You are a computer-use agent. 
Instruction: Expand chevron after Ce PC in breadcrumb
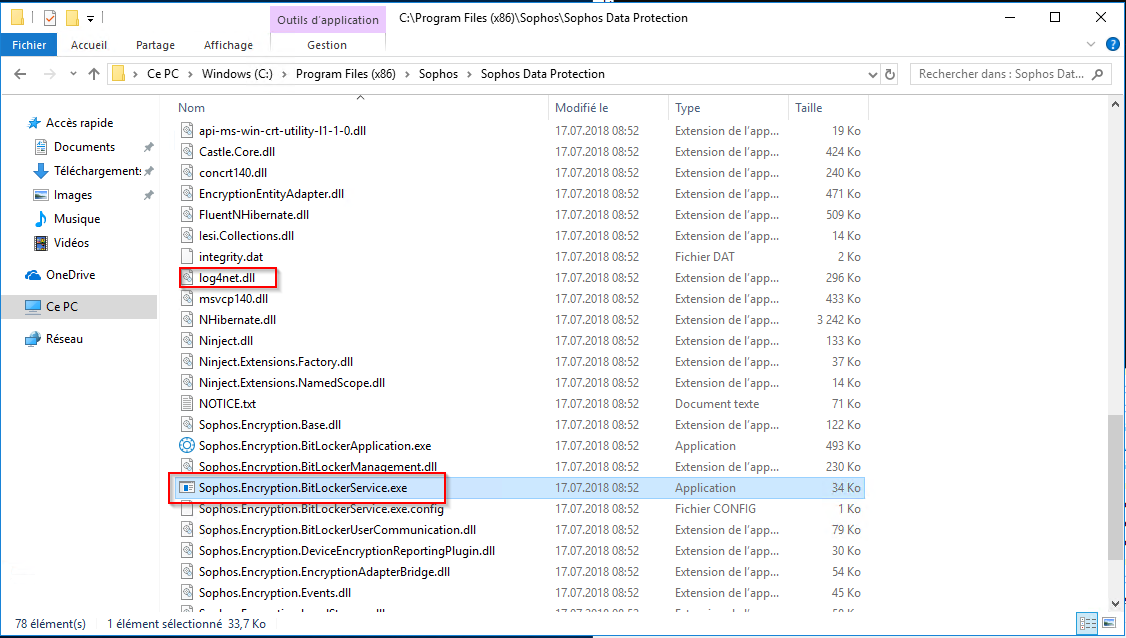click(190, 74)
